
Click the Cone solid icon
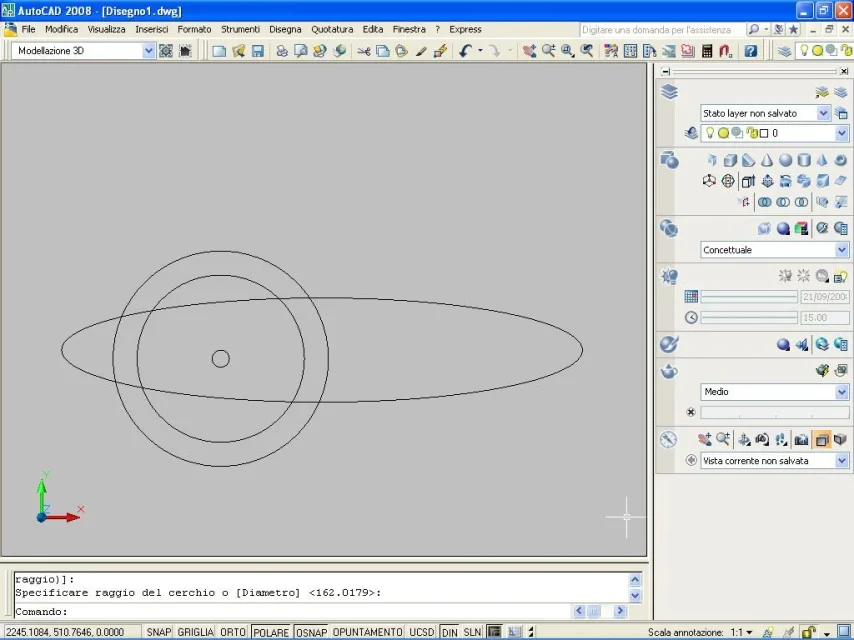click(x=767, y=160)
